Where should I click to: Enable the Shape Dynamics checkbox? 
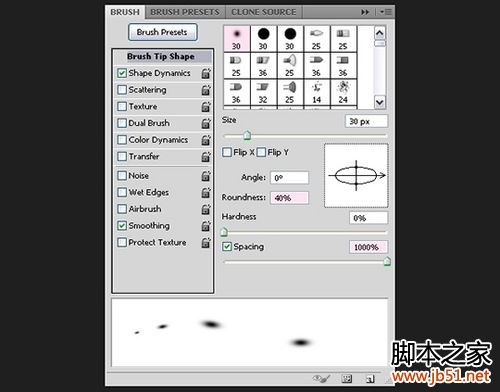click(122, 73)
